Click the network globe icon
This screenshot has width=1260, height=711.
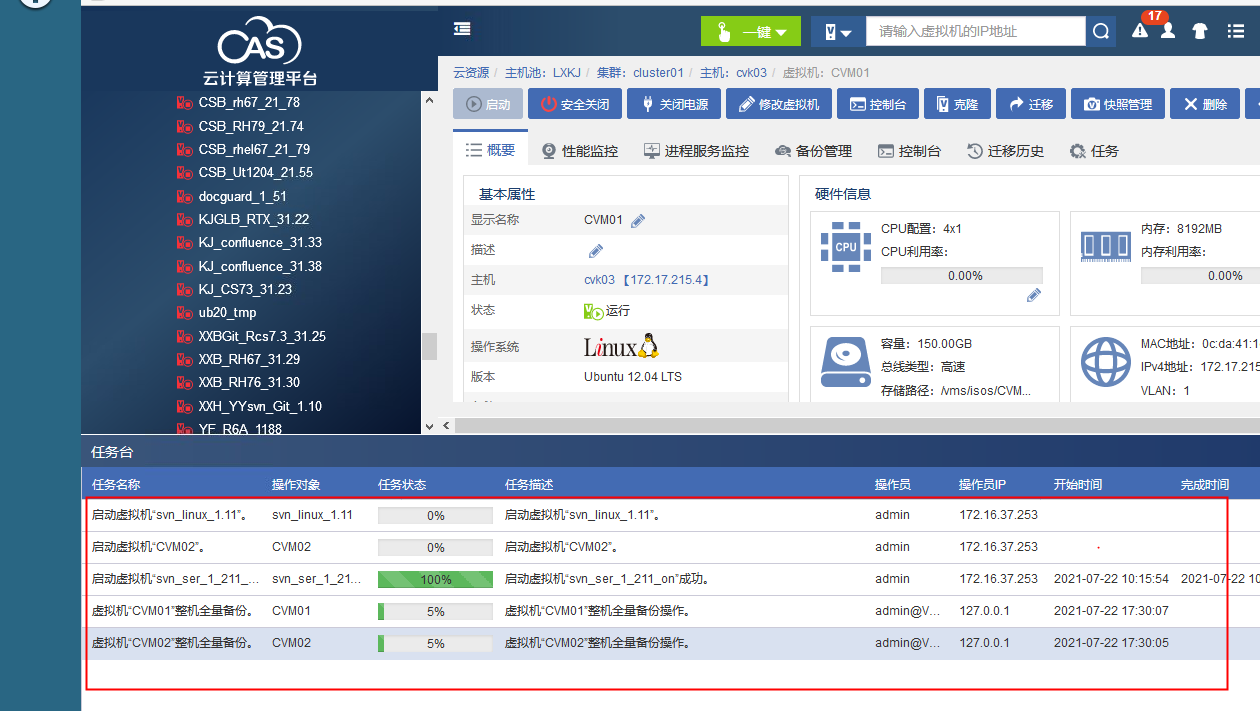coord(1106,362)
